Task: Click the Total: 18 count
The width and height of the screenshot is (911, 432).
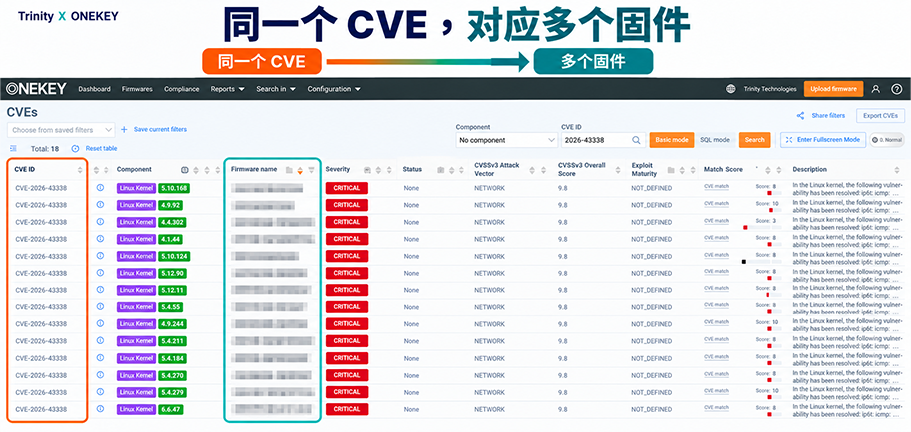Action: pos(45,149)
